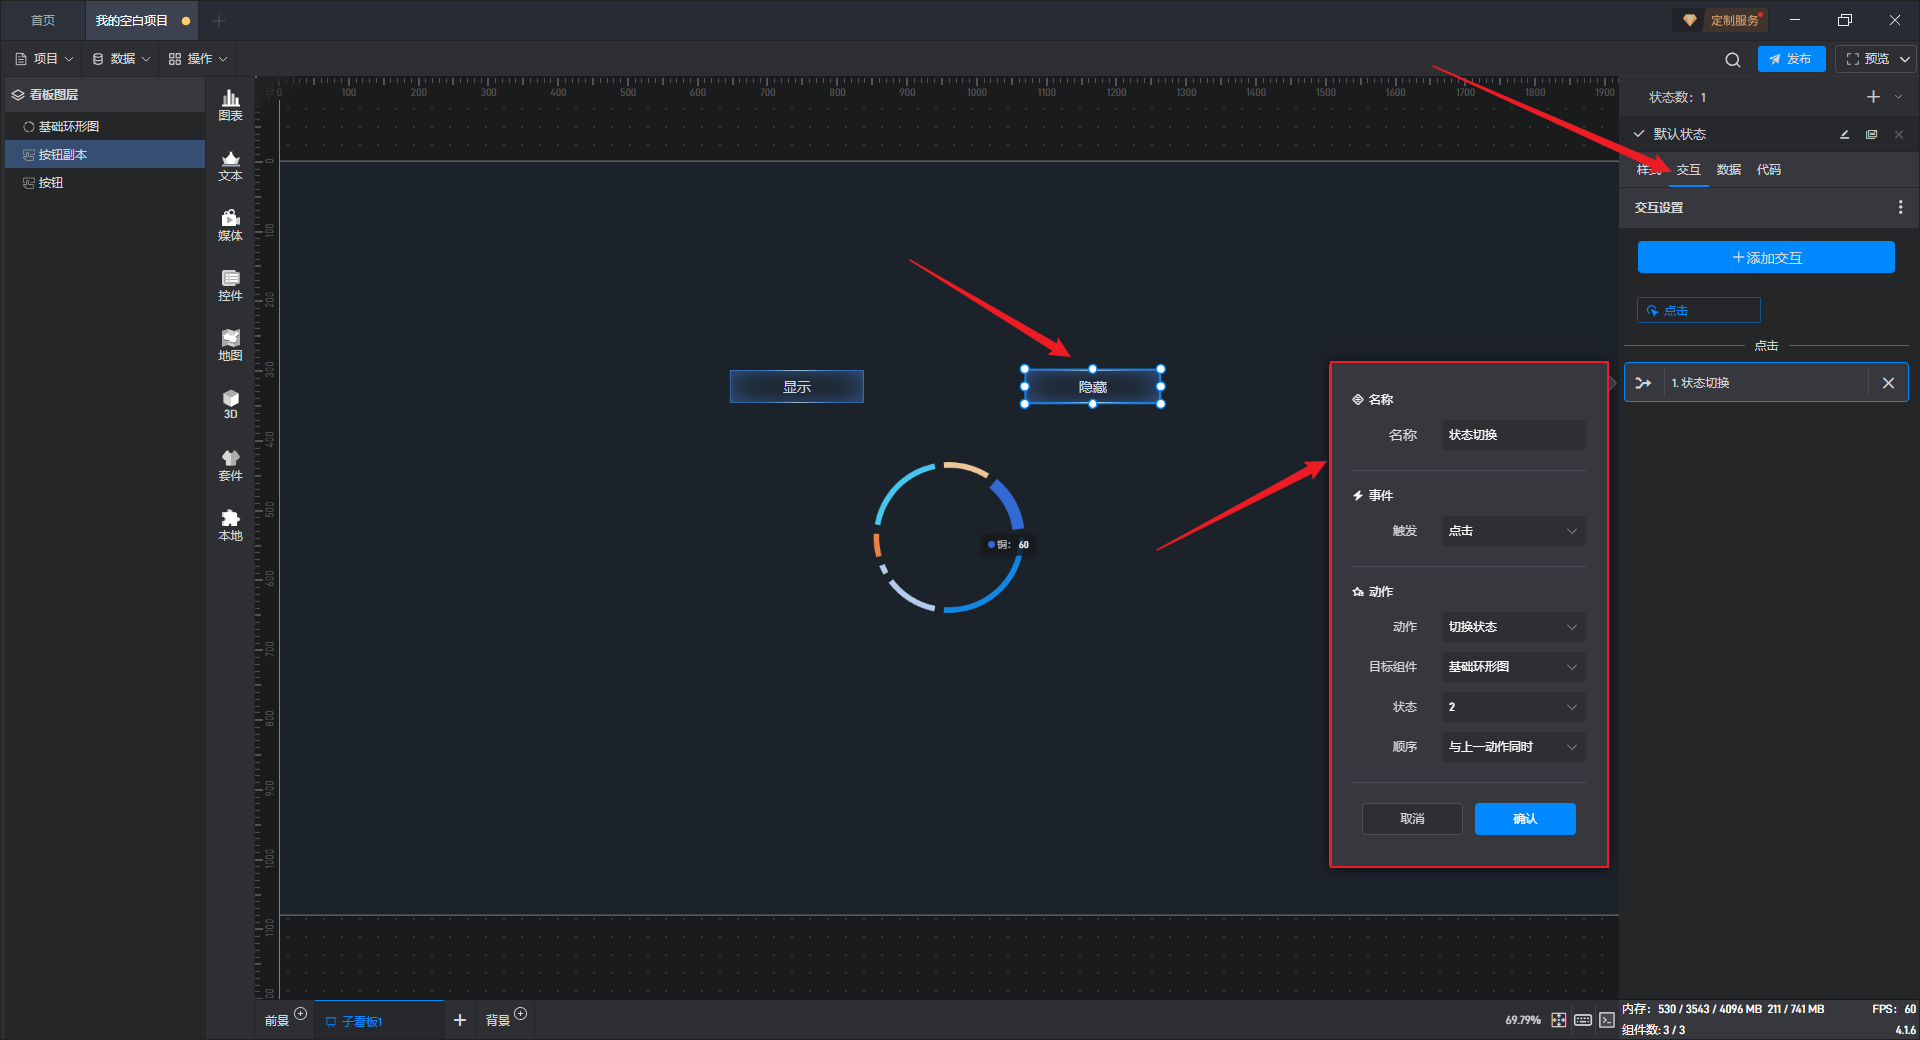Screen dimensions: 1920x1040
Task: Select the 基础环形图 layer in tree
Action: click(x=68, y=127)
